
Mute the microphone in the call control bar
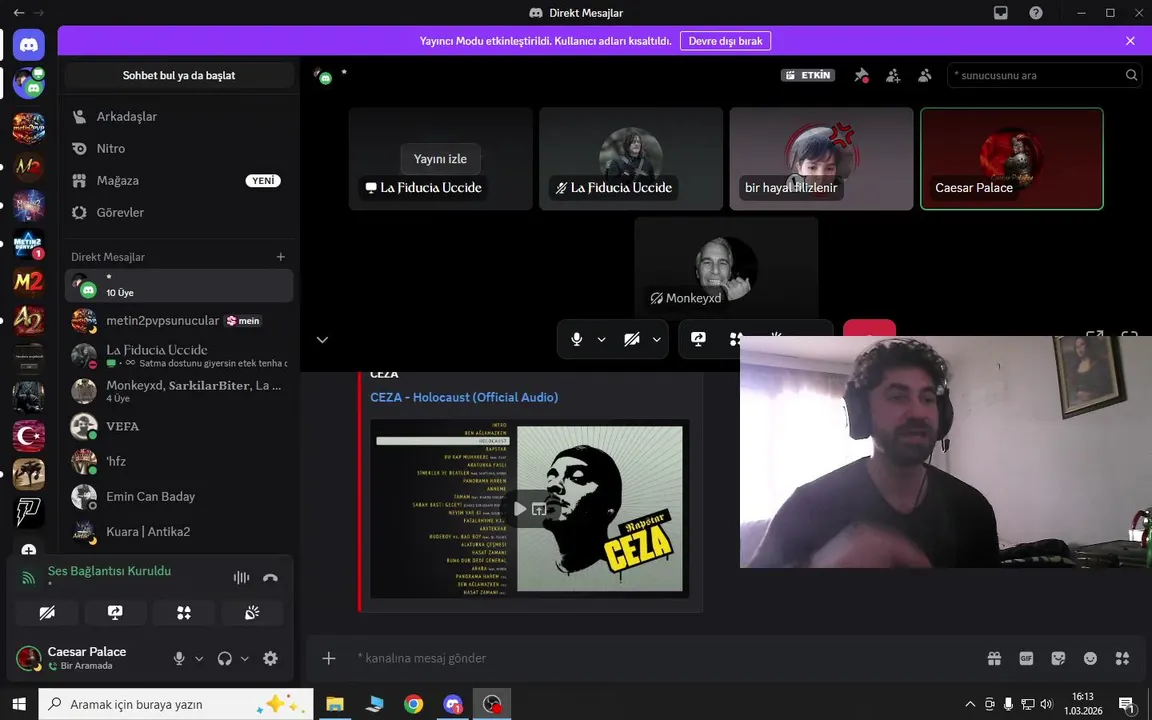tap(577, 339)
